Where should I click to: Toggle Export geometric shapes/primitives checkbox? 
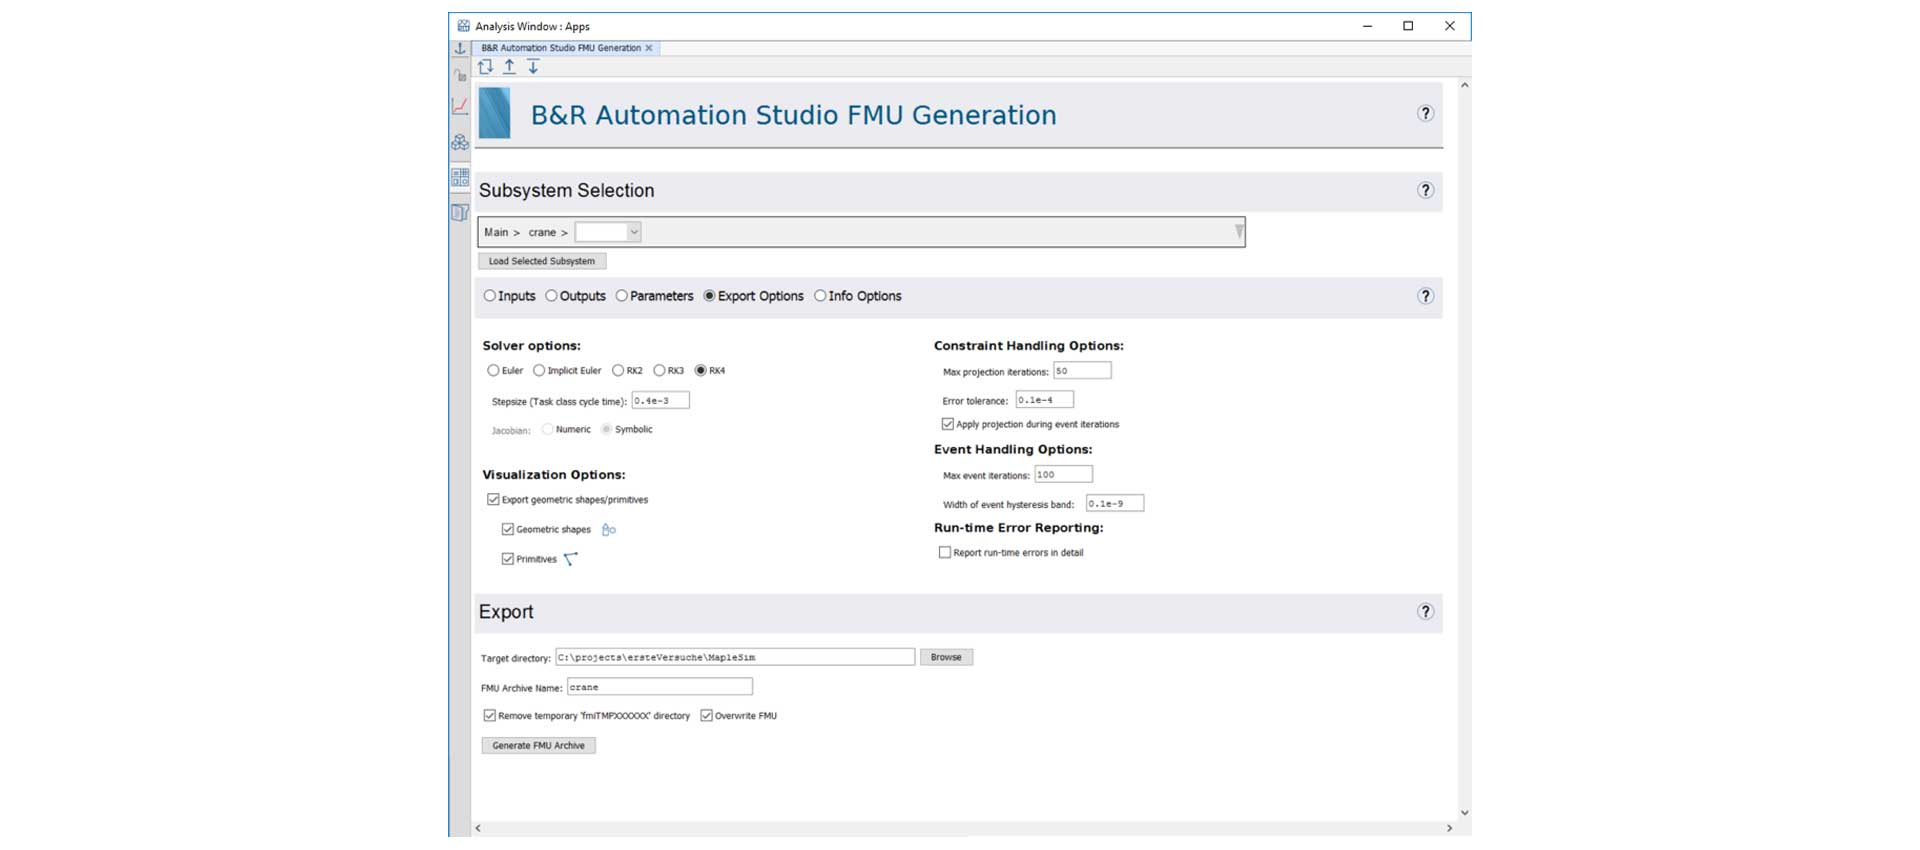pos(493,500)
